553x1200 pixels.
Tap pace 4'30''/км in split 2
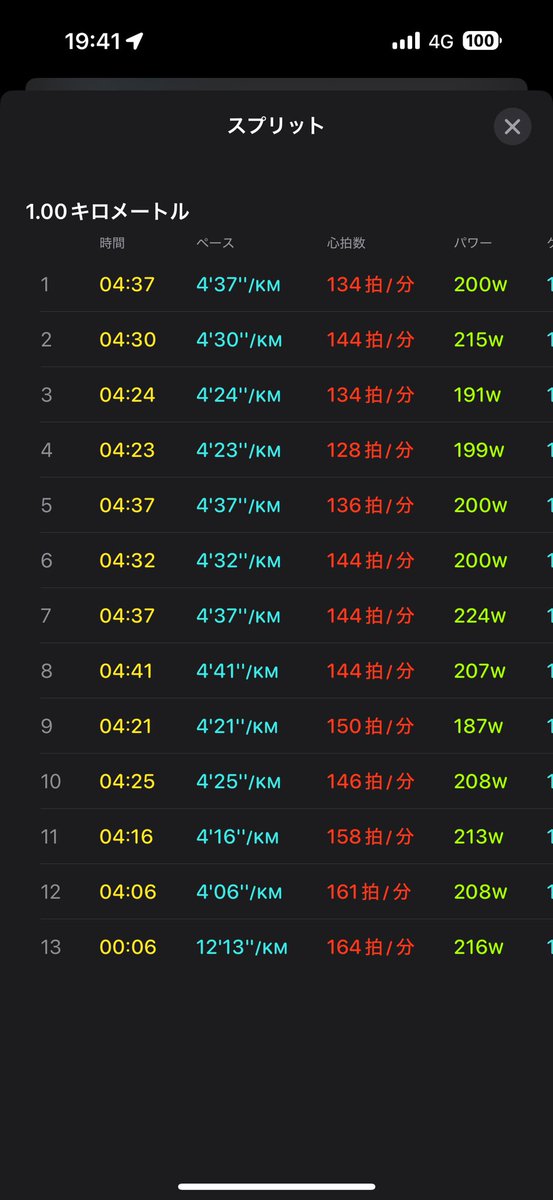pos(239,339)
